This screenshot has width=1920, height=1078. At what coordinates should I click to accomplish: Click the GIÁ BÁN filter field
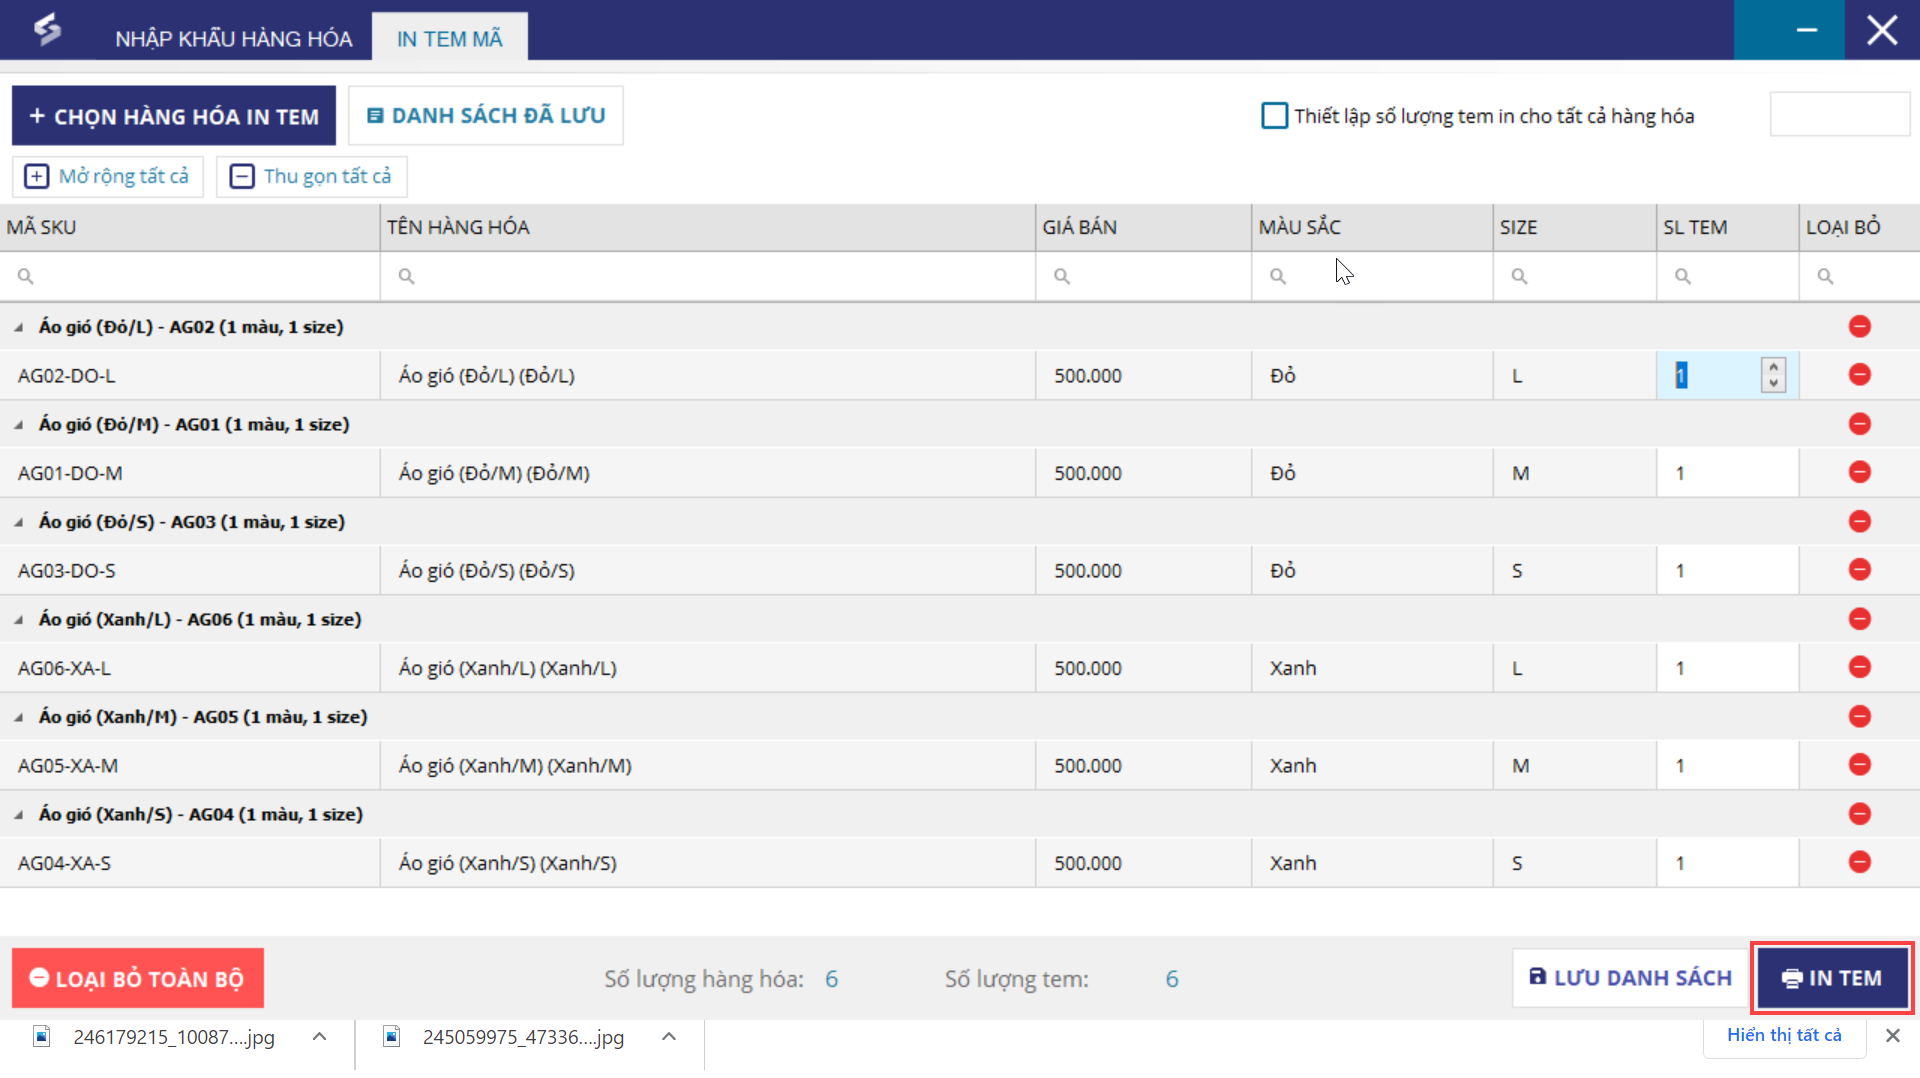[x=1144, y=276]
